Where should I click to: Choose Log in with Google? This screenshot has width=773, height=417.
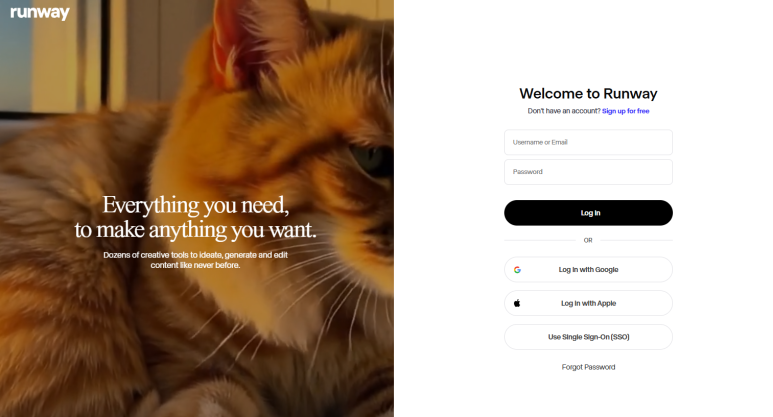(x=588, y=270)
